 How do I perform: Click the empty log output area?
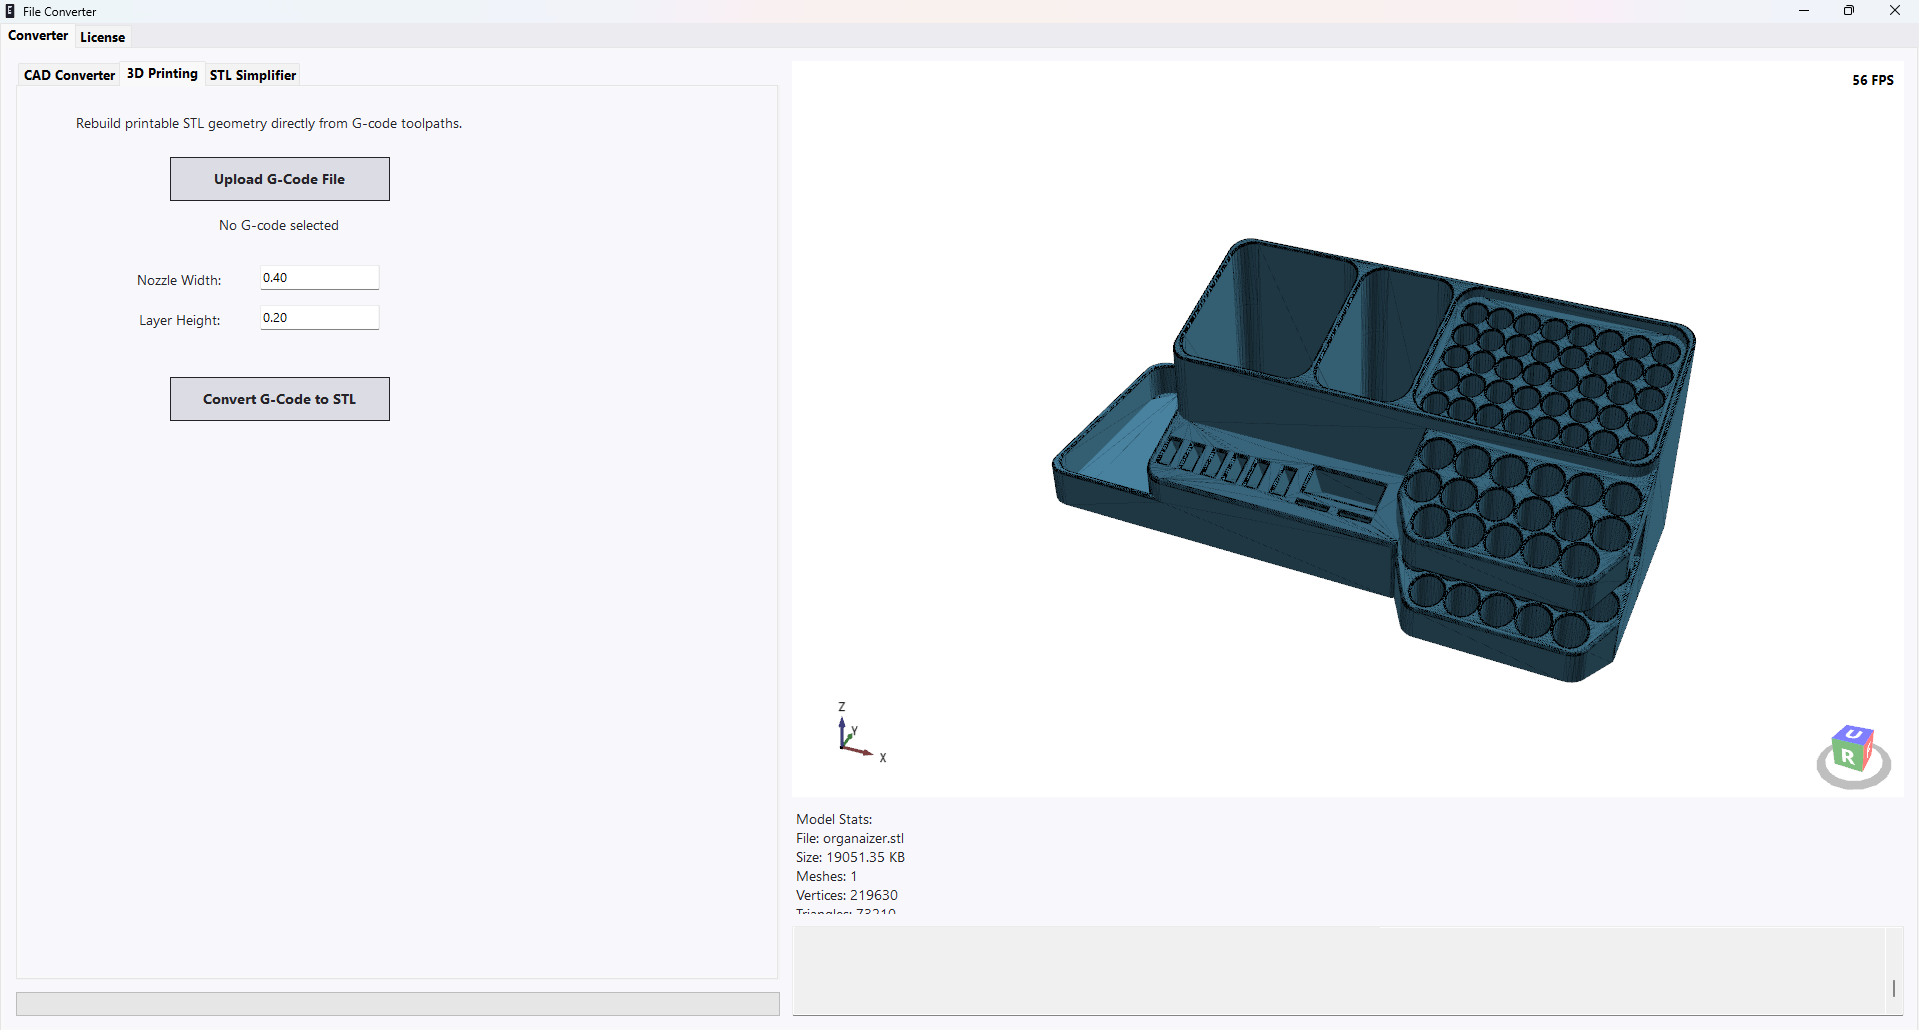[1339, 971]
